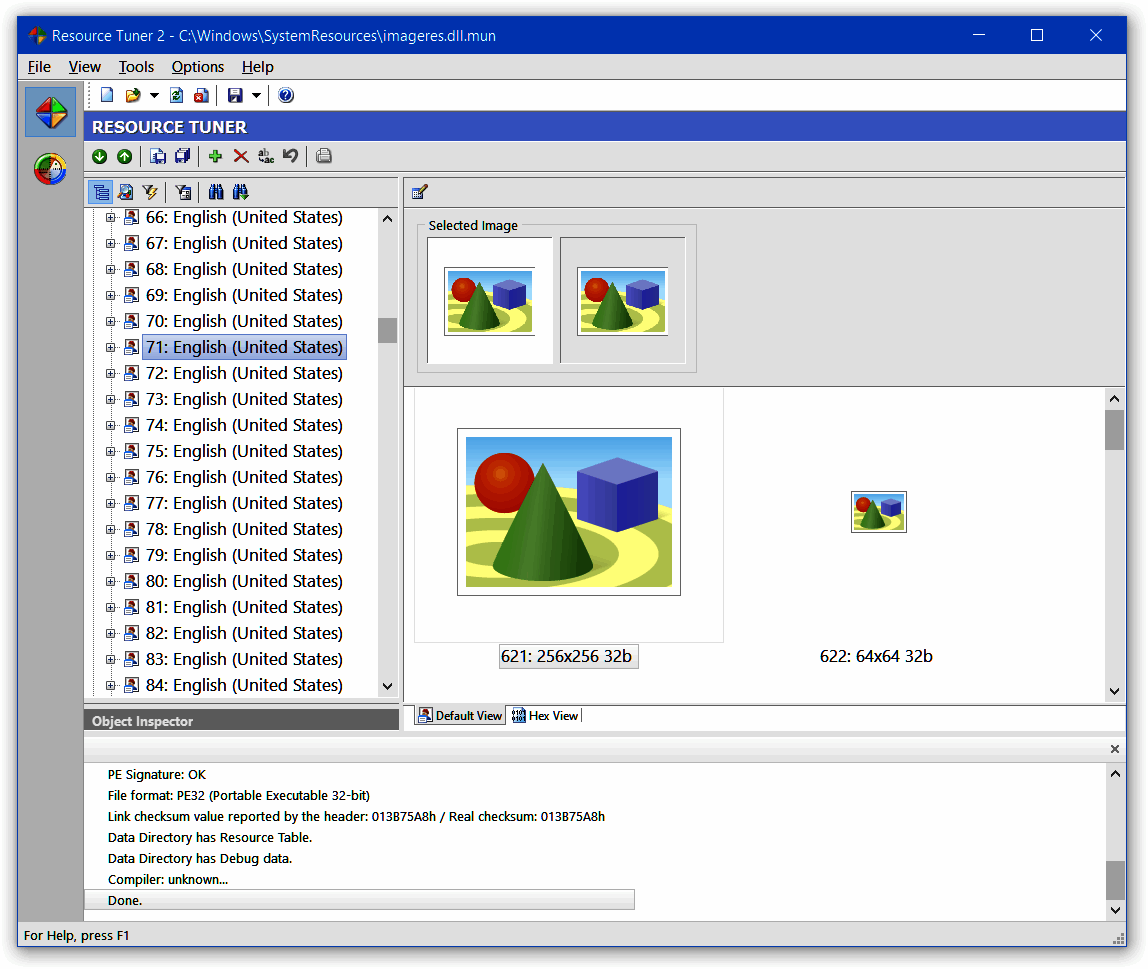
Task: Open Help contents with the question mark icon
Action: coord(286,95)
